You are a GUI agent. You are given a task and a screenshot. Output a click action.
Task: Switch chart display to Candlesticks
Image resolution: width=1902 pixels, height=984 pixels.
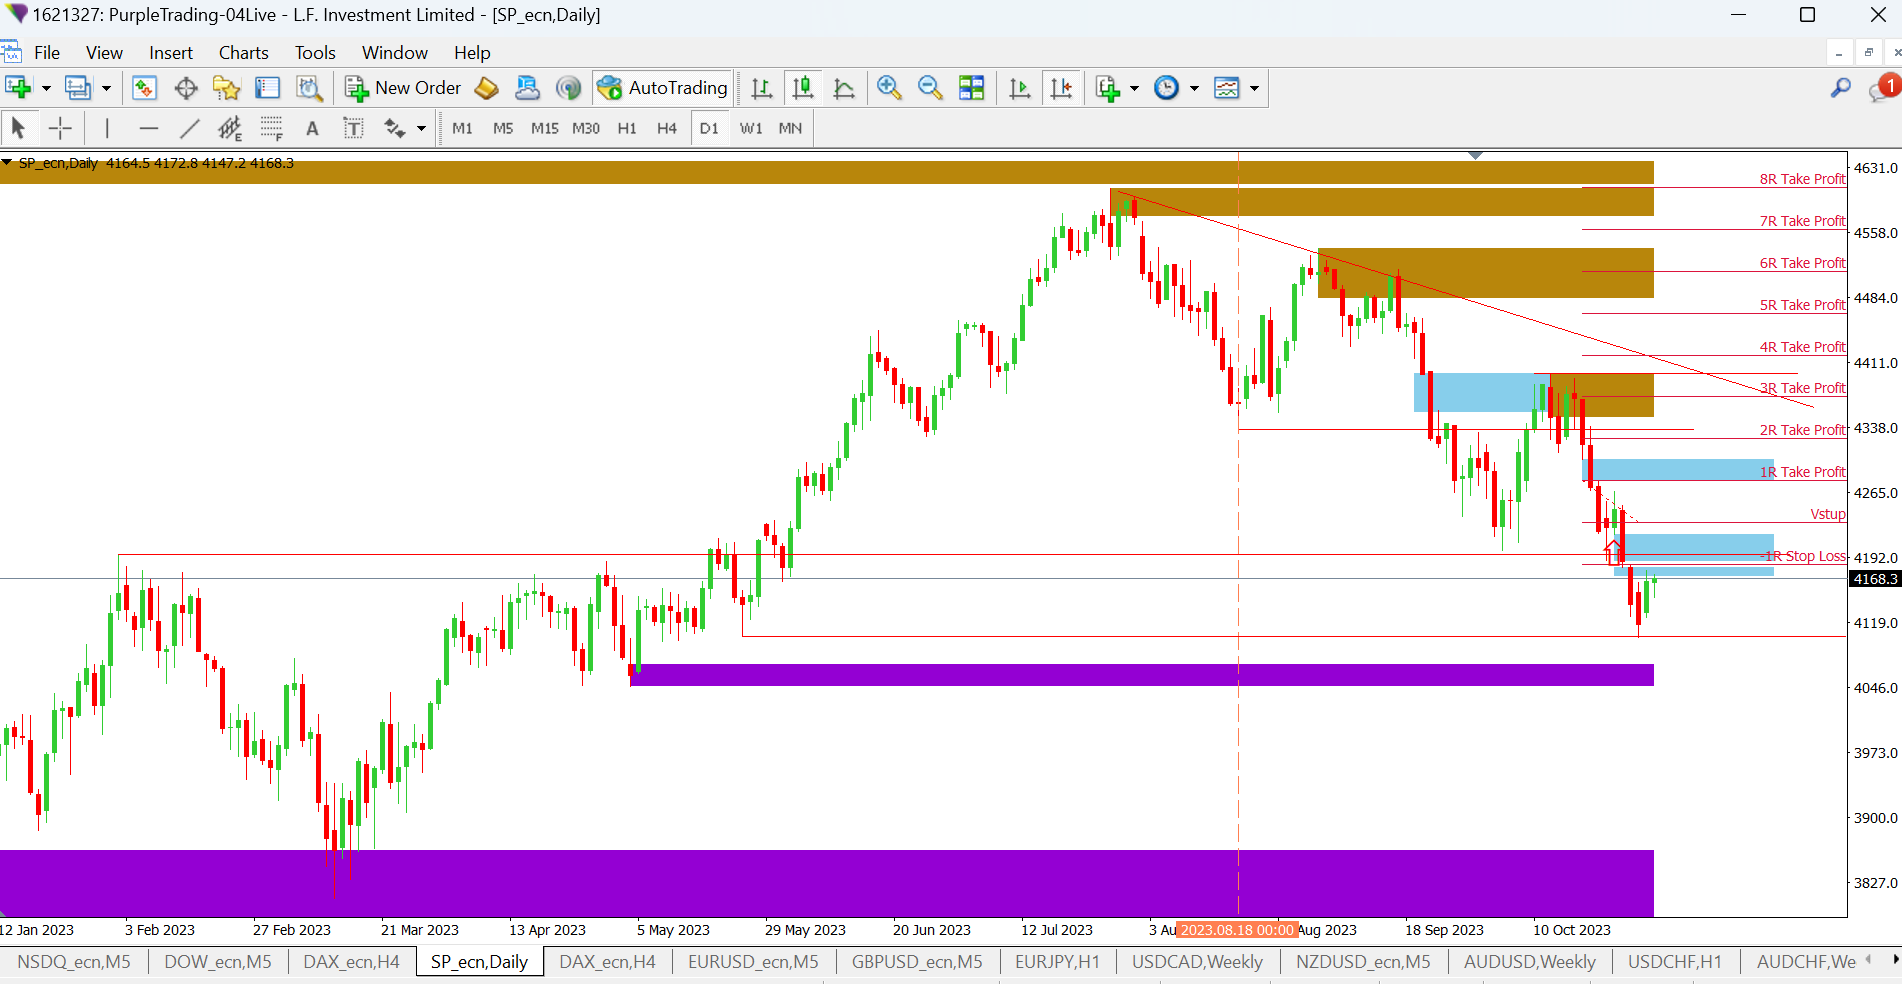pos(802,88)
